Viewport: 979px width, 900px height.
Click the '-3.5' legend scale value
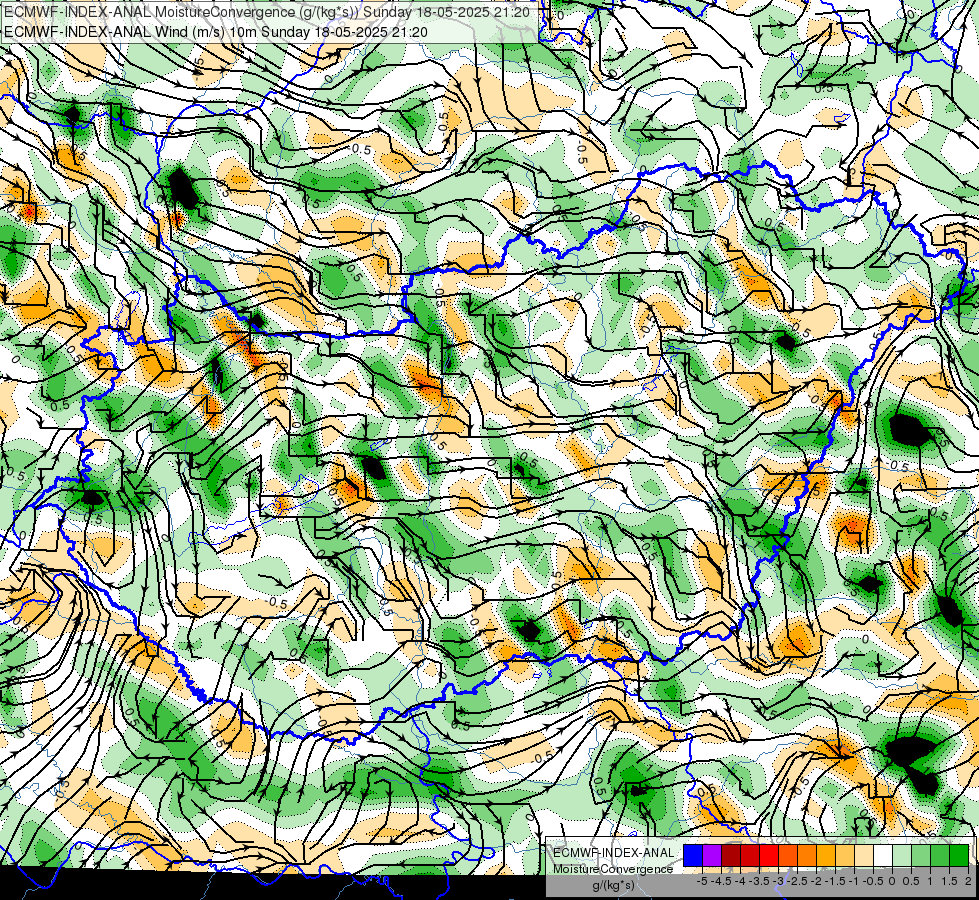(x=761, y=881)
